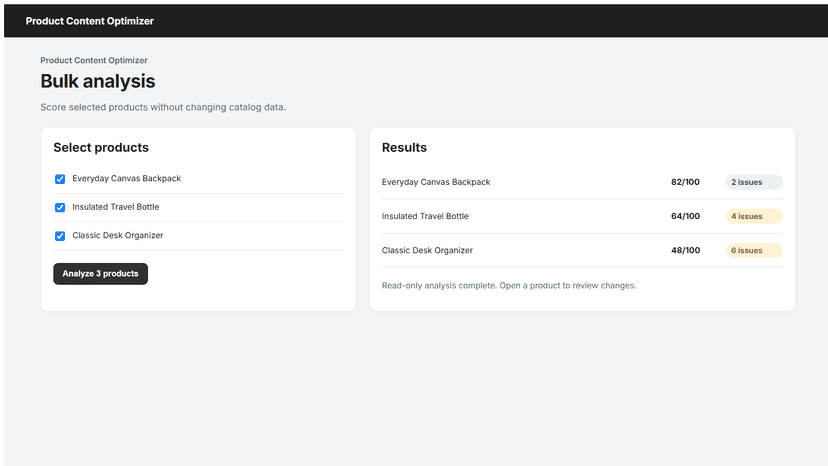Select the Everyday Canvas Backpack label in Select products

(127, 179)
